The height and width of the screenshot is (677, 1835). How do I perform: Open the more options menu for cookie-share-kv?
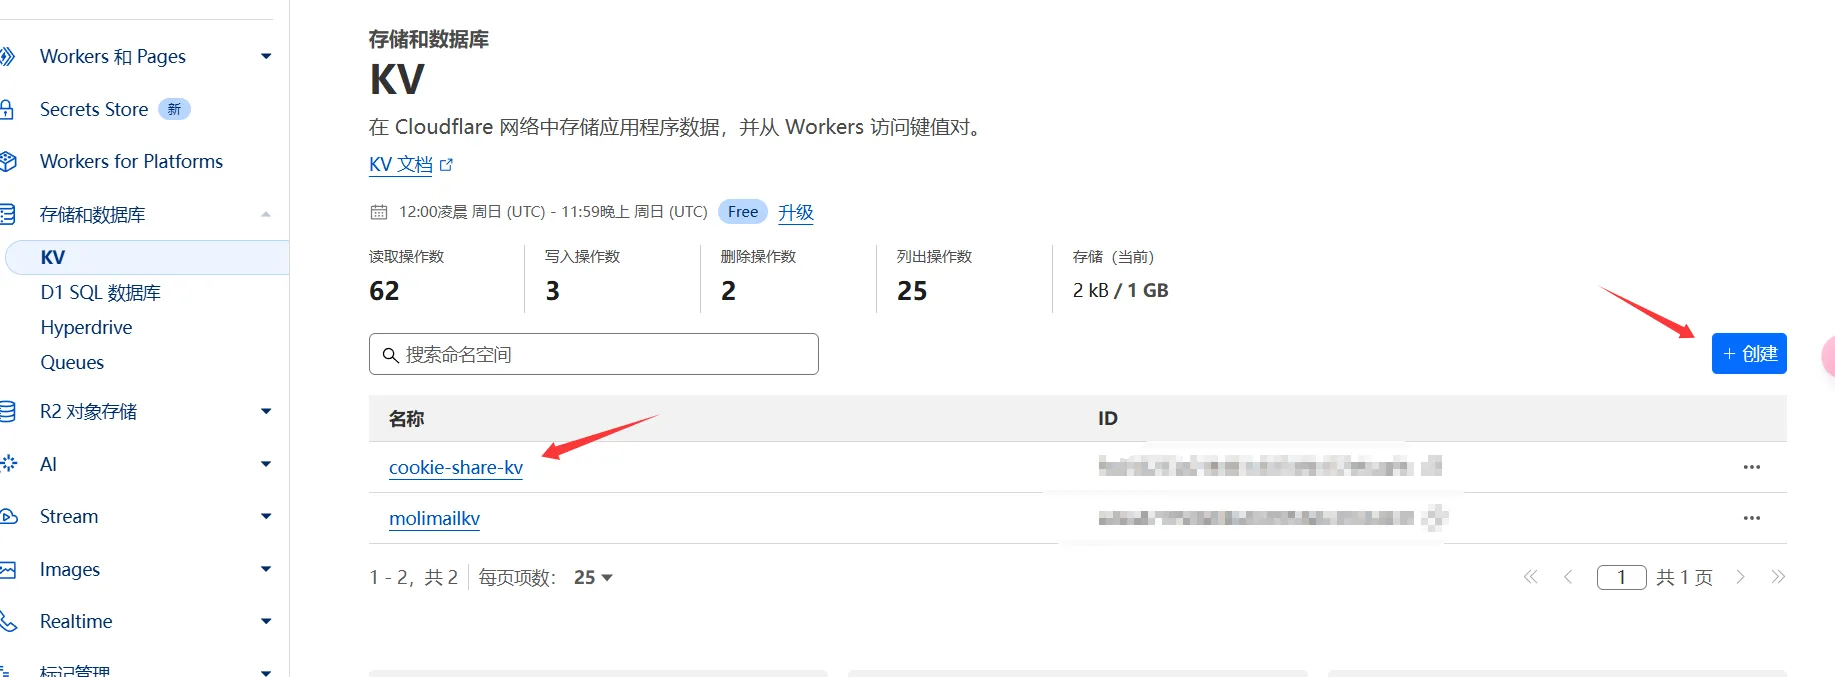(1752, 467)
